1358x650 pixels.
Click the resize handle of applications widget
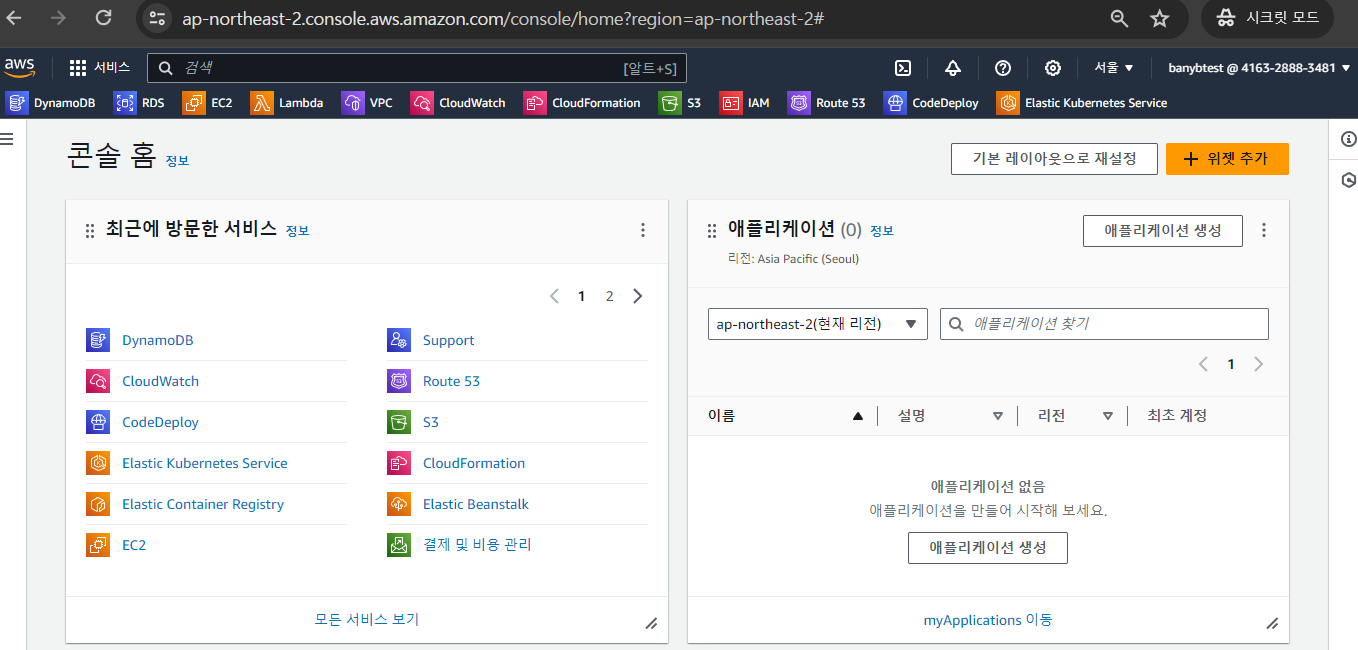(1272, 623)
